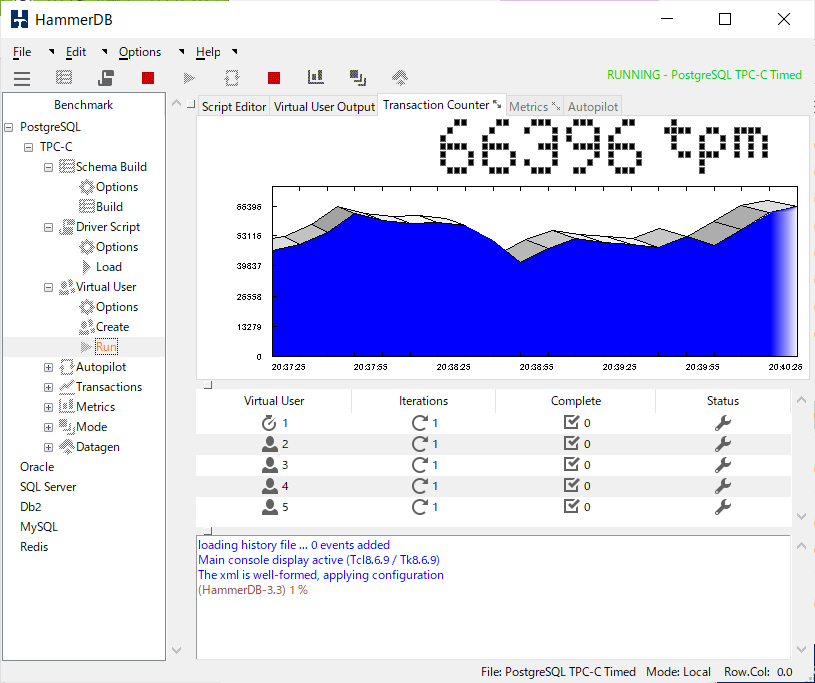This screenshot has width=815, height=683.
Task: Open the File menu
Action: [x=22, y=52]
